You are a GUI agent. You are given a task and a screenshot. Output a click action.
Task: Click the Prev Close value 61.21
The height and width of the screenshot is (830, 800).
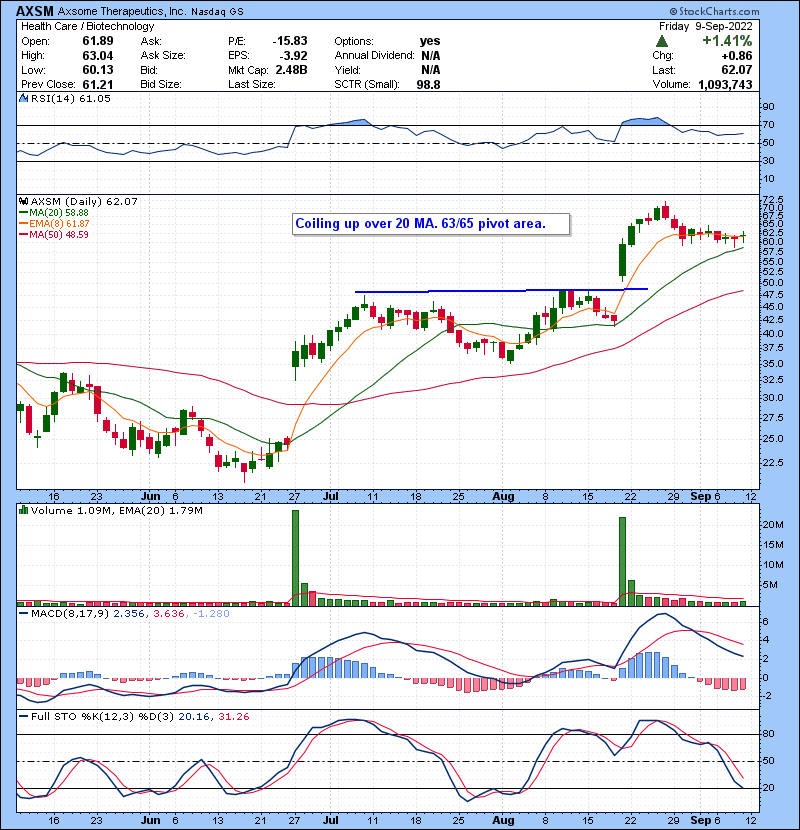pyautogui.click(x=97, y=84)
